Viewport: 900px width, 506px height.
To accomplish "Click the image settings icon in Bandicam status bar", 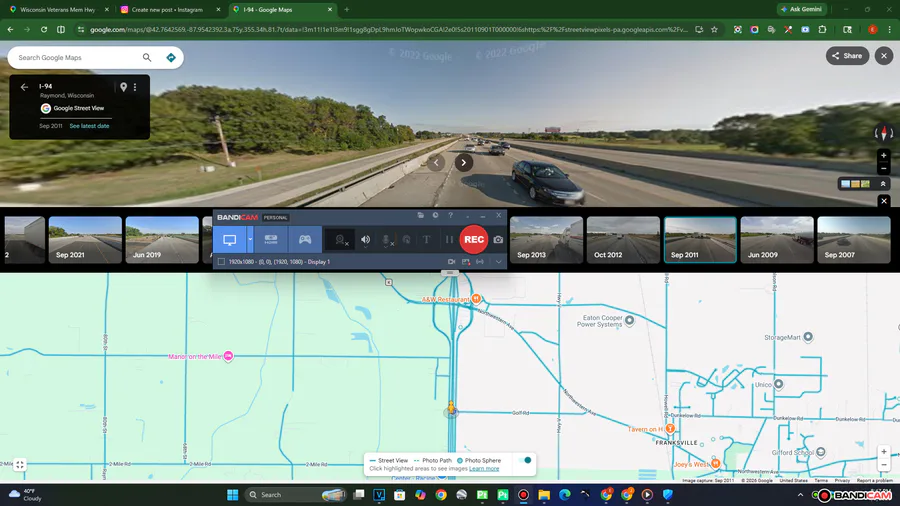I will click(465, 262).
